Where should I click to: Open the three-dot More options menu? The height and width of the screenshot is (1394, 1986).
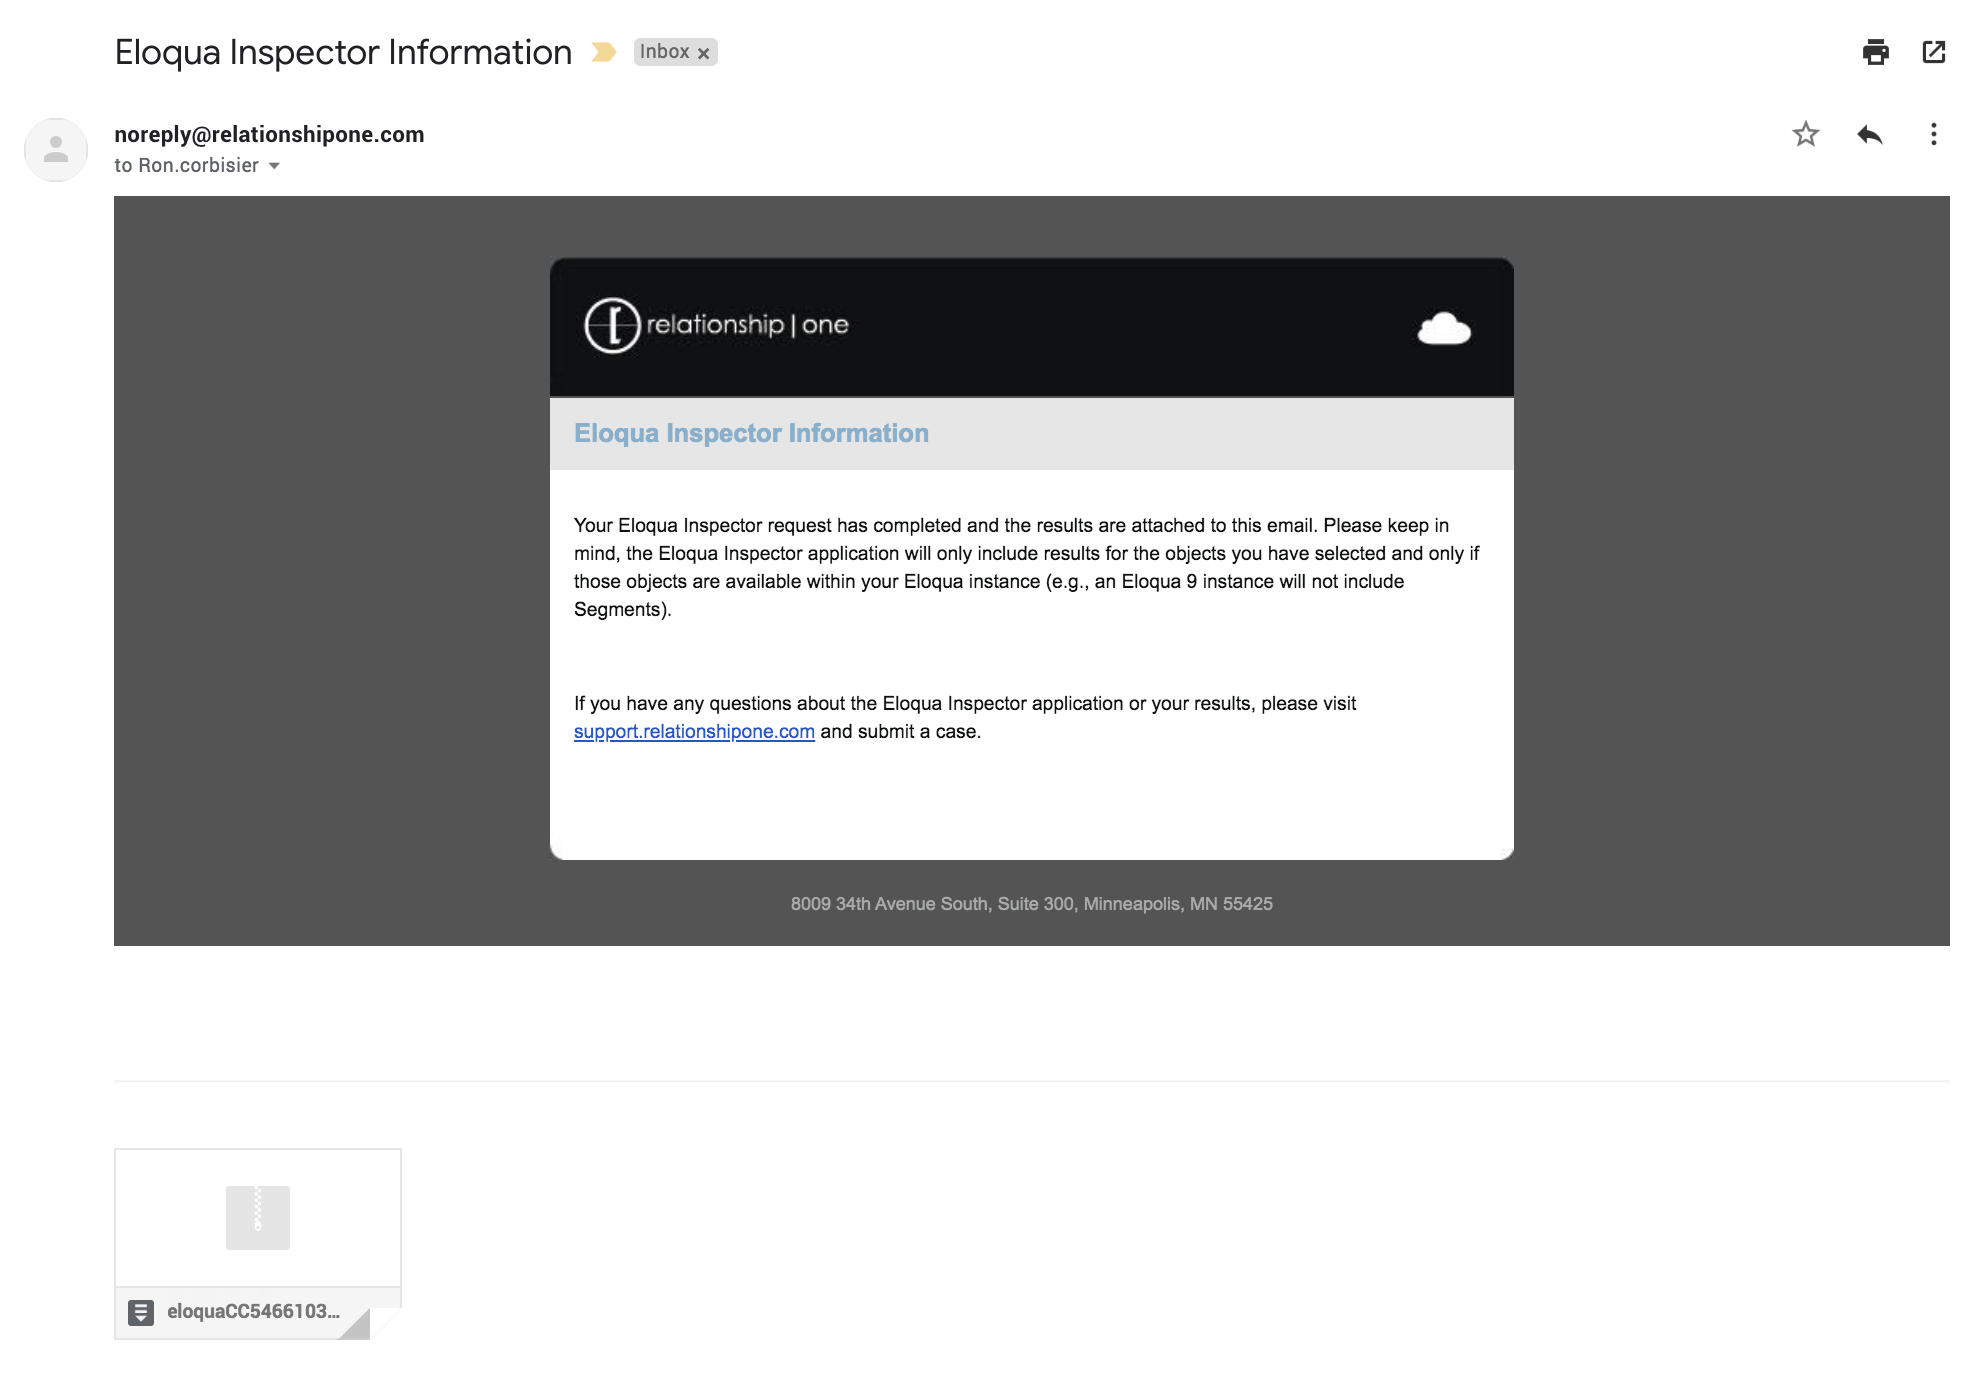pos(1933,134)
